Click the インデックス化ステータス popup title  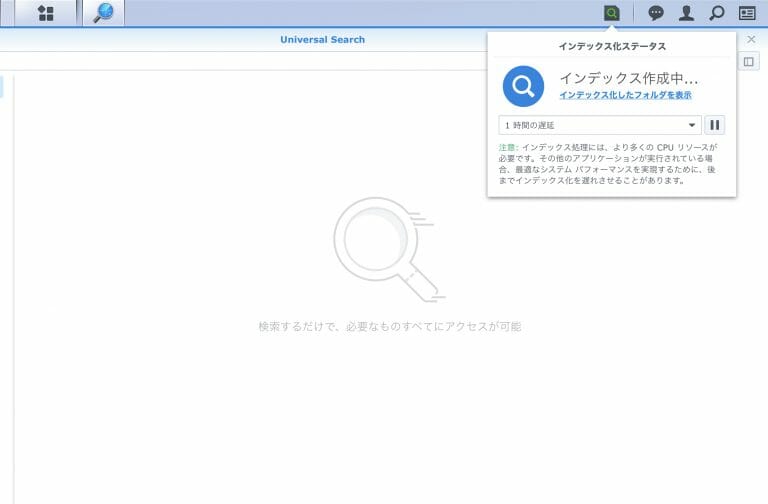pos(612,46)
